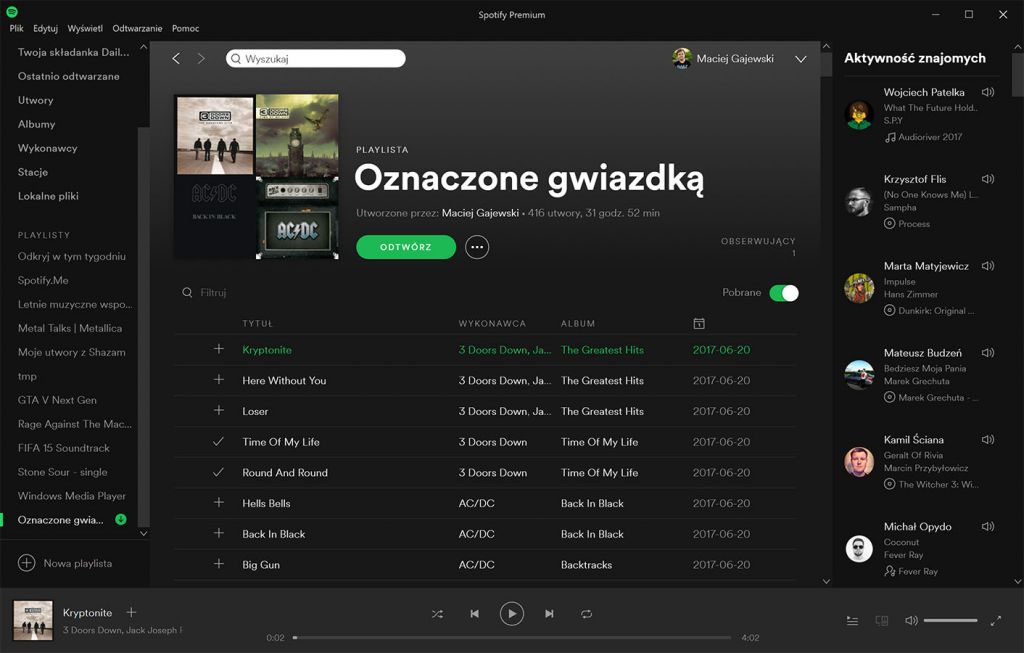Add Big Gun to library
Image resolution: width=1024 pixels, height=653 pixels.
click(x=219, y=564)
